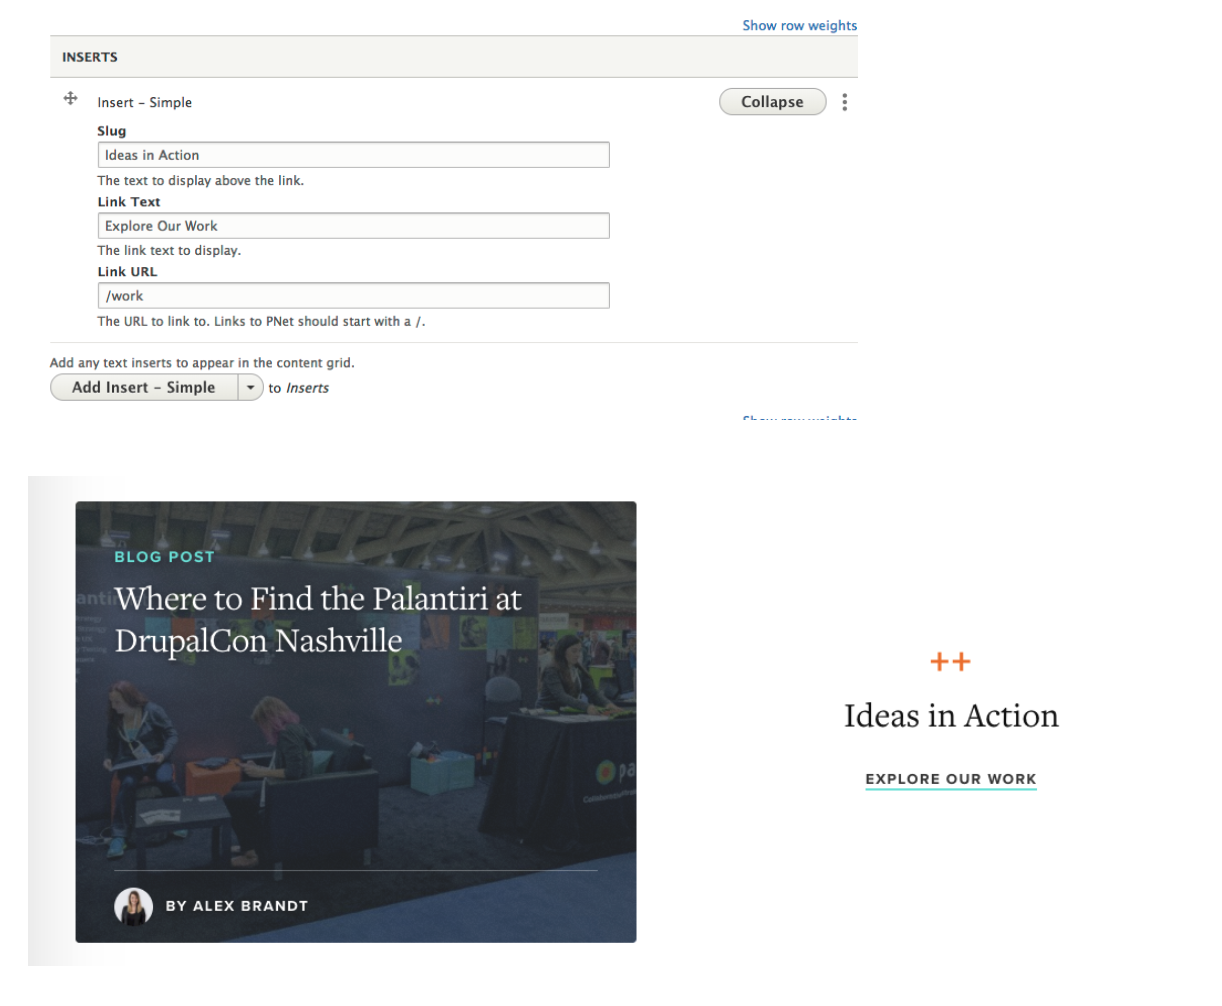Click the Ideas in Action heading
The image size is (1222, 1006).
pyautogui.click(x=950, y=716)
